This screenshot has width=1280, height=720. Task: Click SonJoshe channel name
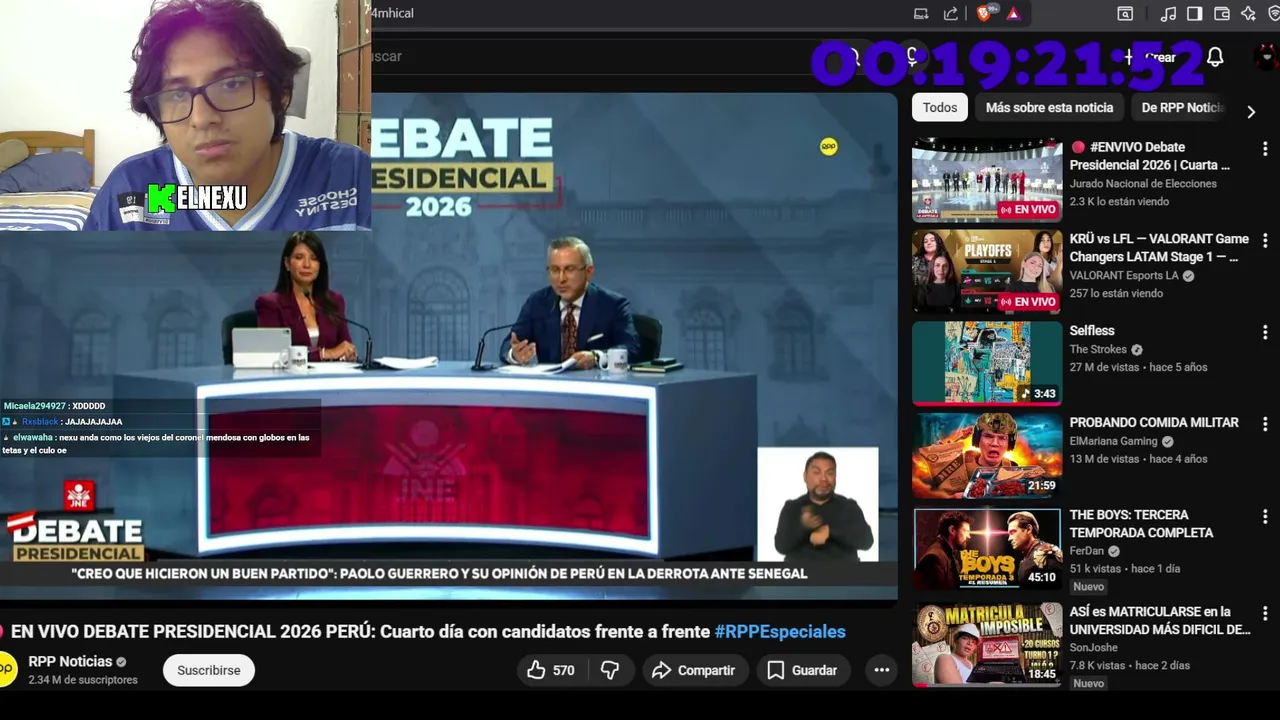click(x=1096, y=647)
